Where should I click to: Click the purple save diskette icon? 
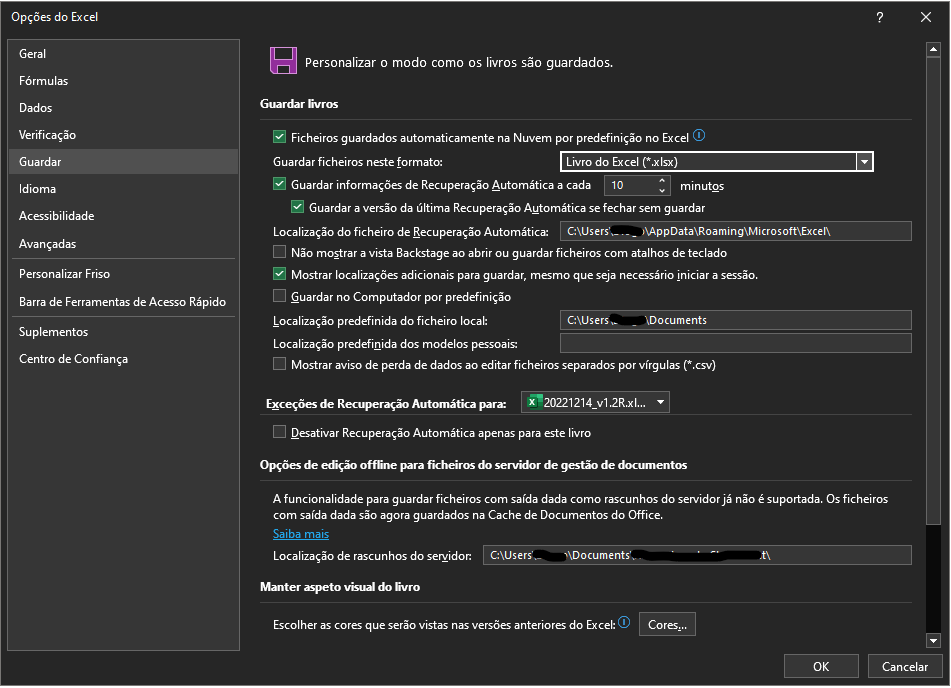point(283,61)
